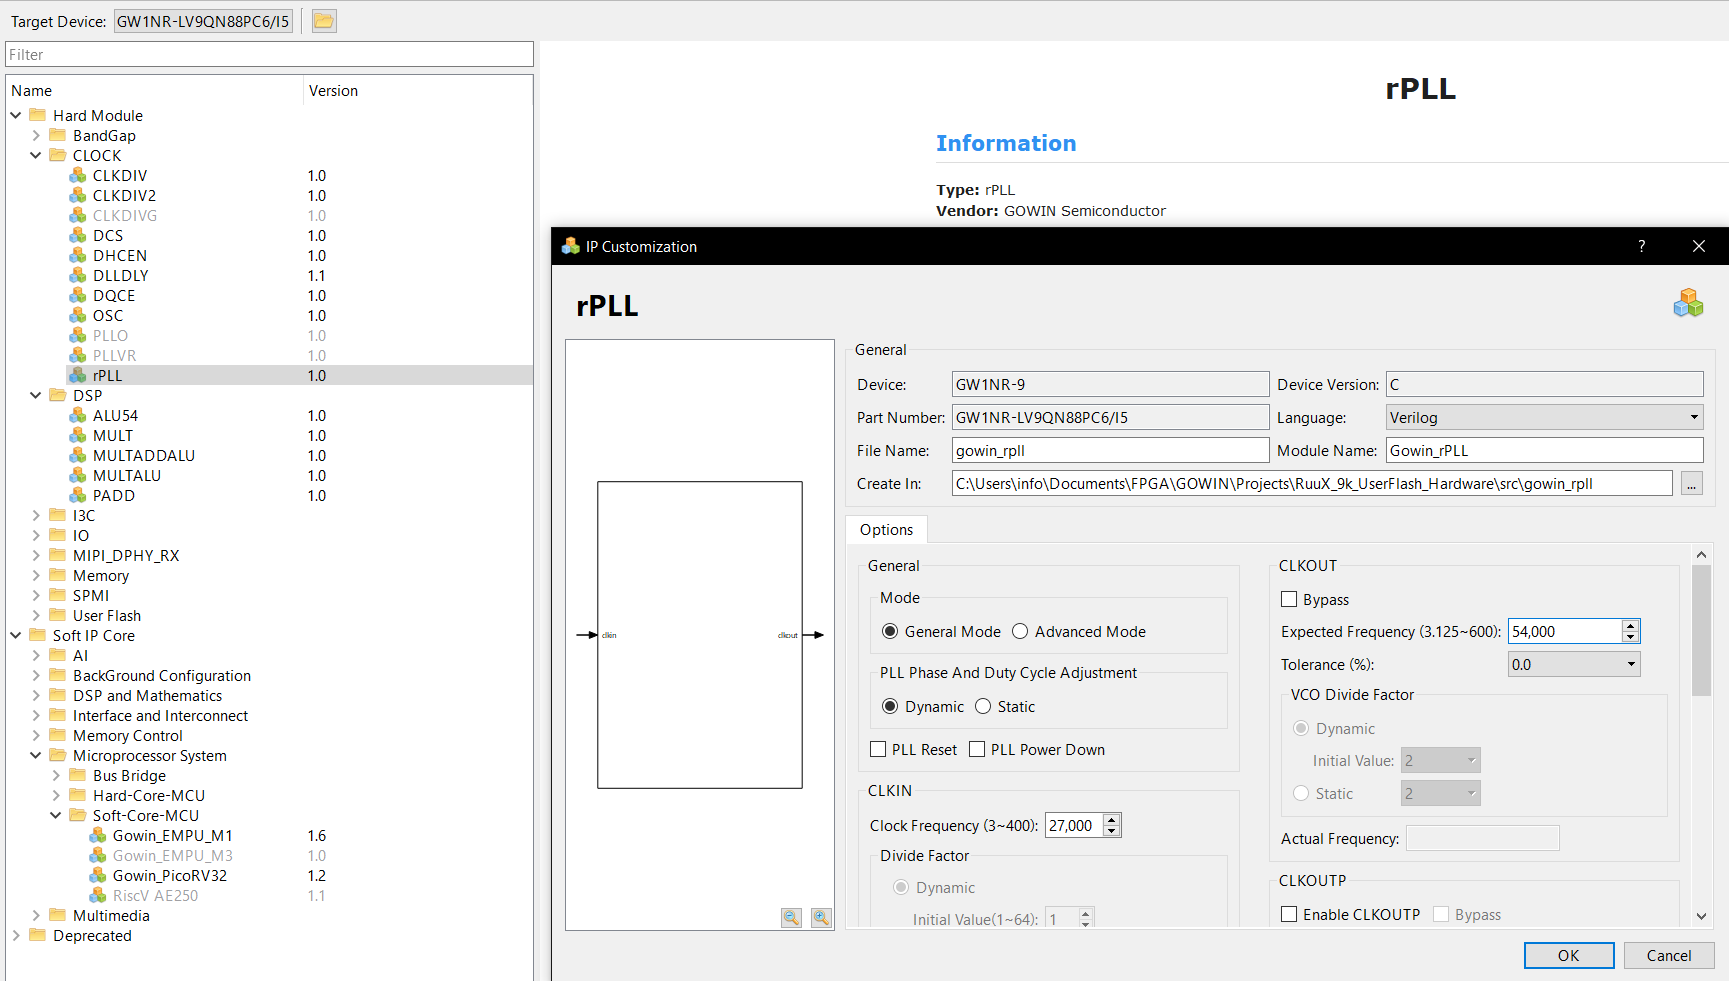Collapse the CLOCK folder
This screenshot has width=1729, height=981.
point(36,155)
